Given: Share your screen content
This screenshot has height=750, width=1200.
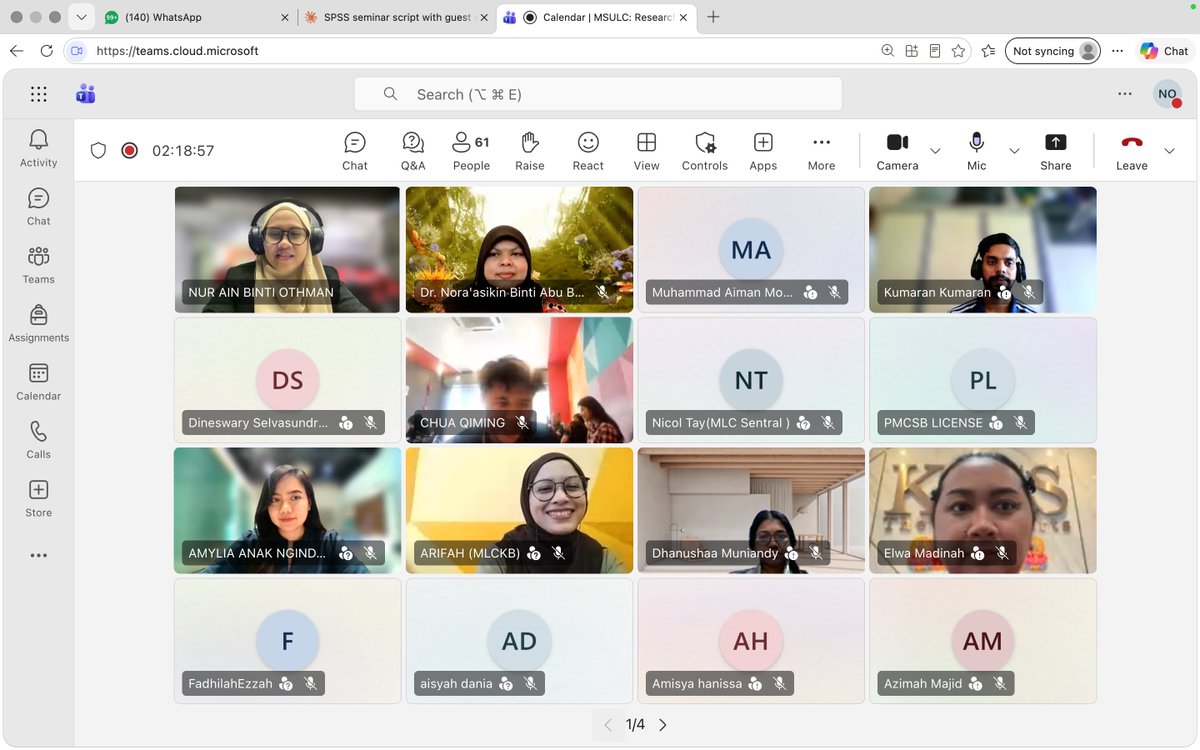Looking at the screenshot, I should click(1055, 151).
